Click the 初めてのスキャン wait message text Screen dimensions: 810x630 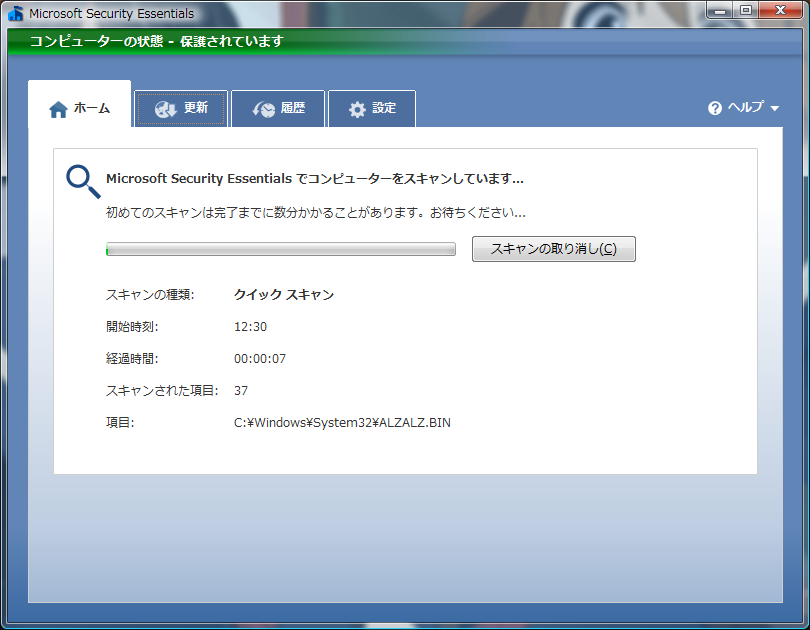[316, 213]
